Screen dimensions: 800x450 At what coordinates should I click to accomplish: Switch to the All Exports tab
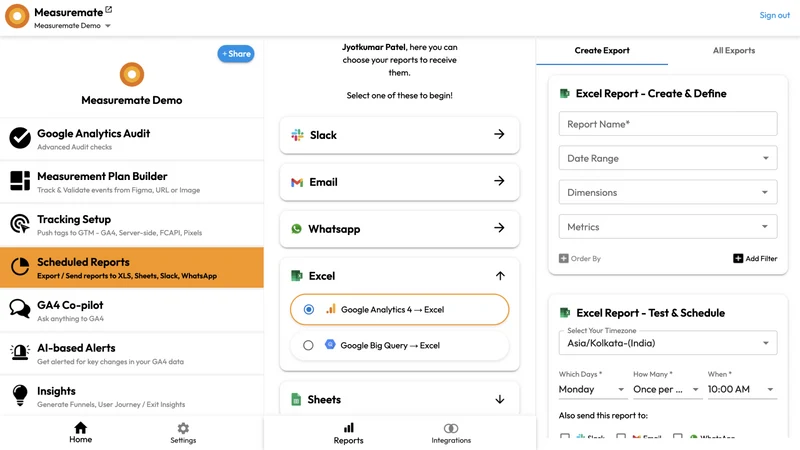734,51
